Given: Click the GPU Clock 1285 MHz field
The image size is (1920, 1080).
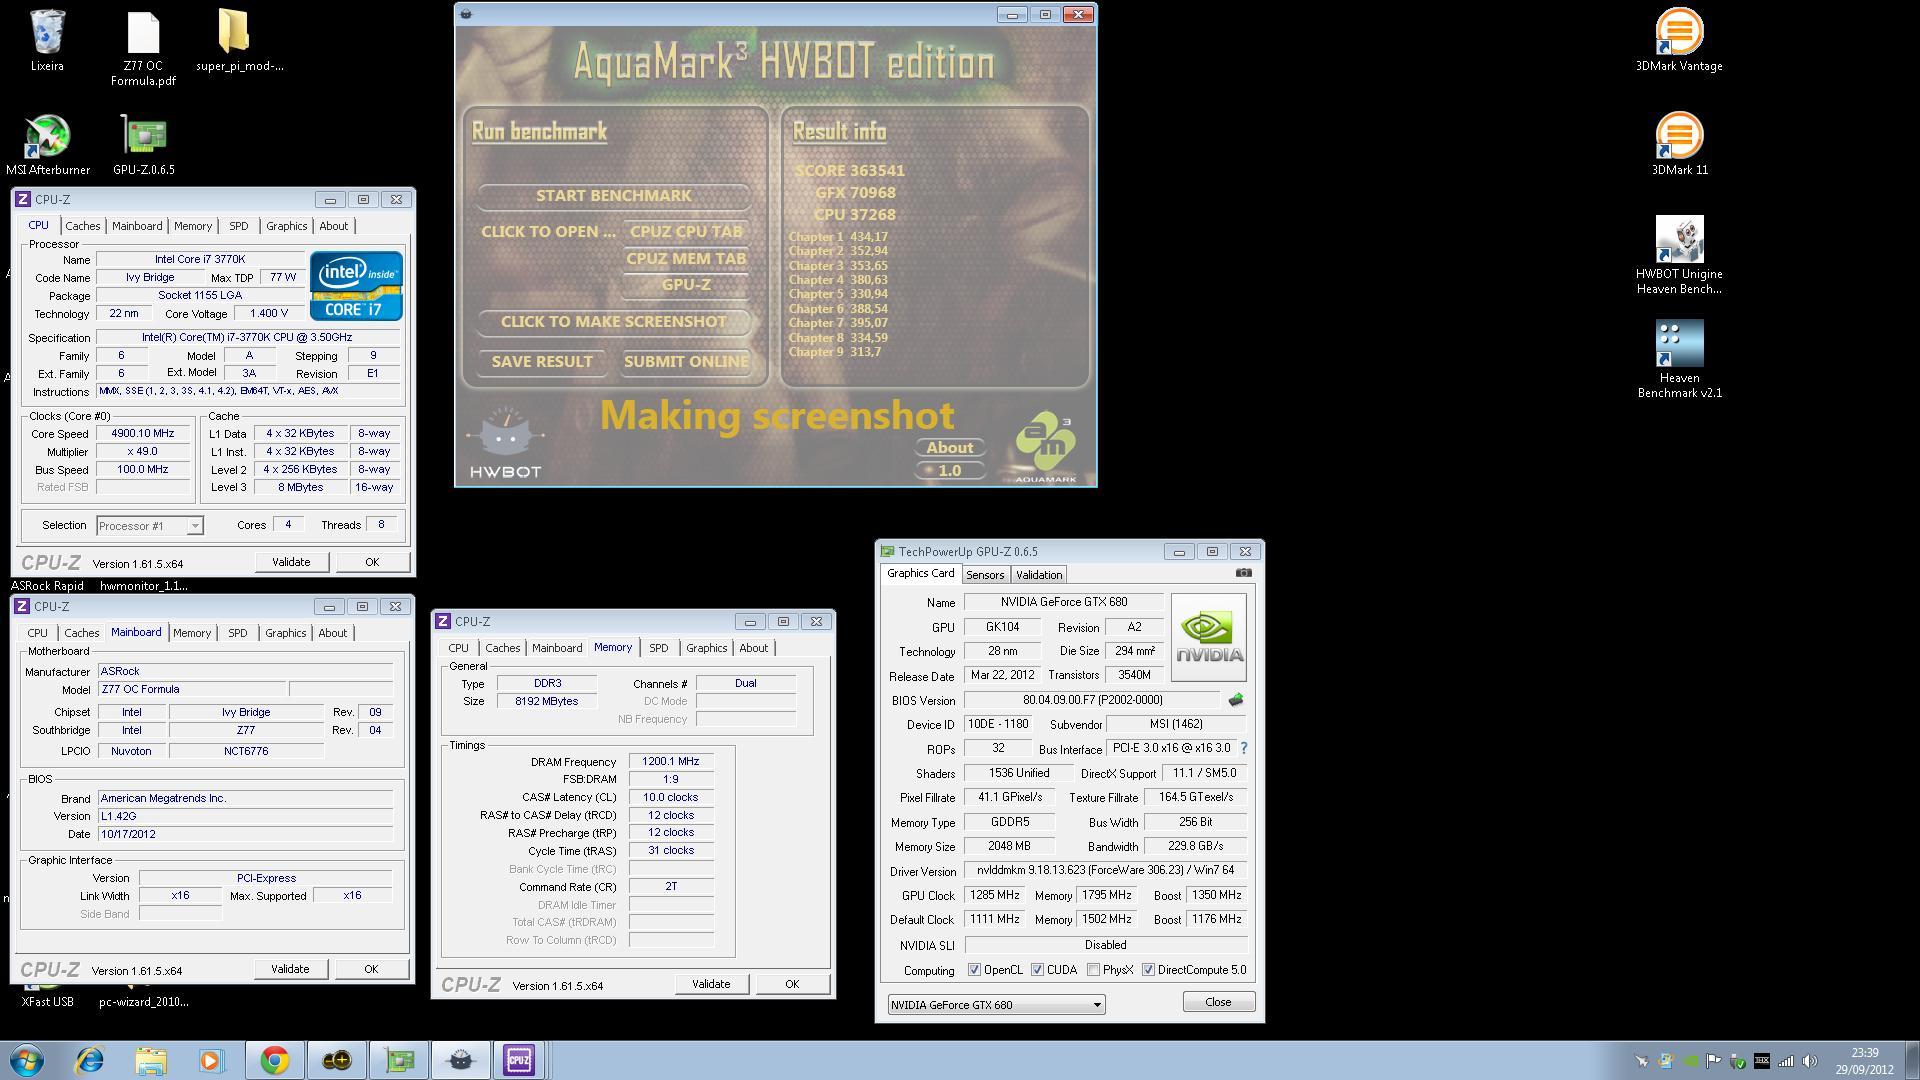Looking at the screenshot, I should tap(994, 896).
